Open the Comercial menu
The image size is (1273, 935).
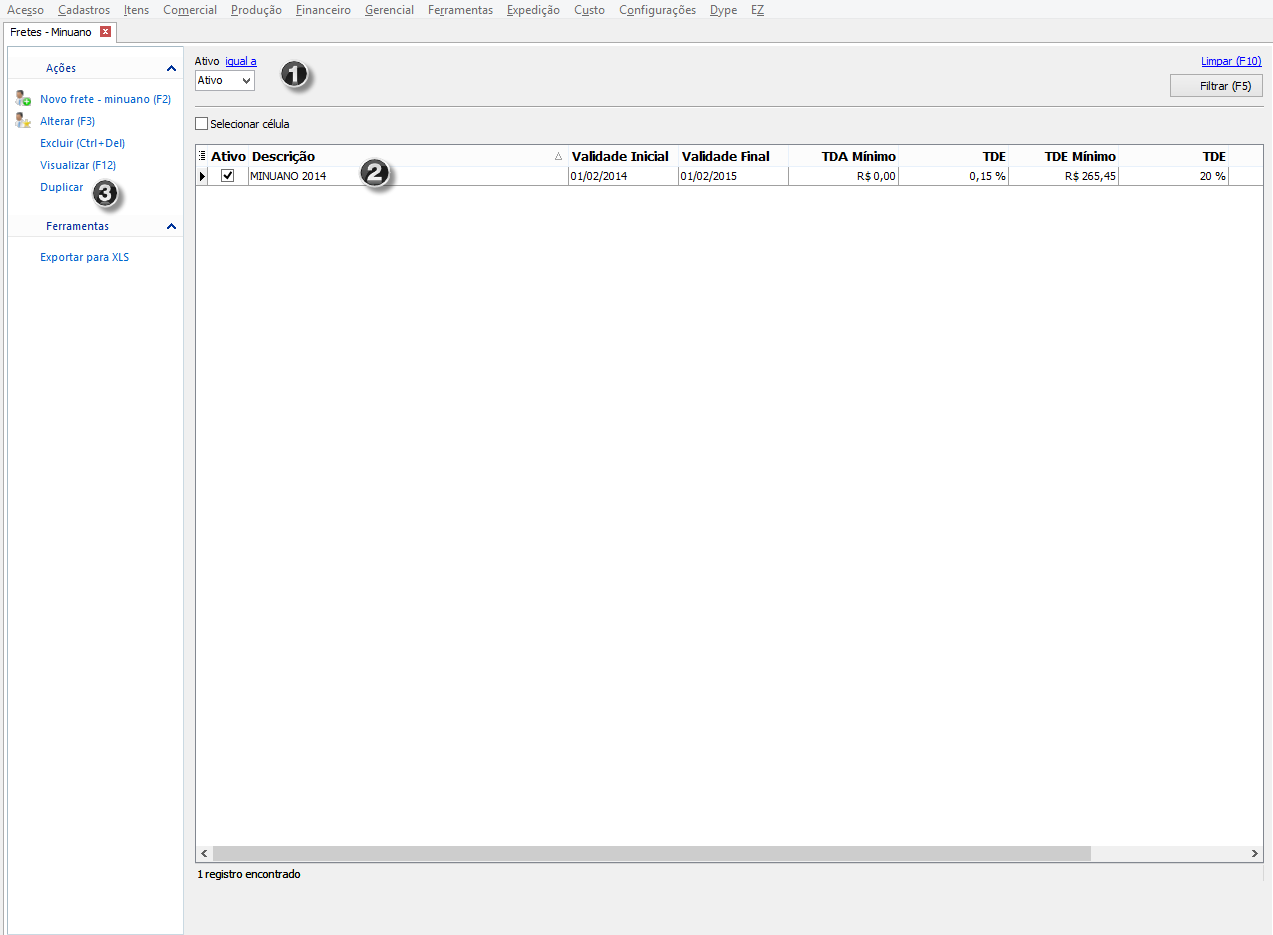(190, 10)
